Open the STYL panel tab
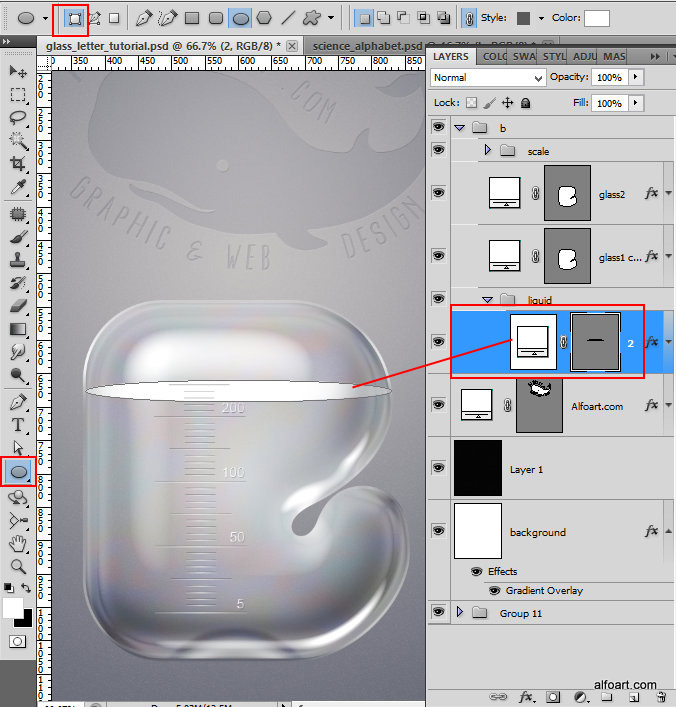This screenshot has width=676, height=707. point(555,56)
